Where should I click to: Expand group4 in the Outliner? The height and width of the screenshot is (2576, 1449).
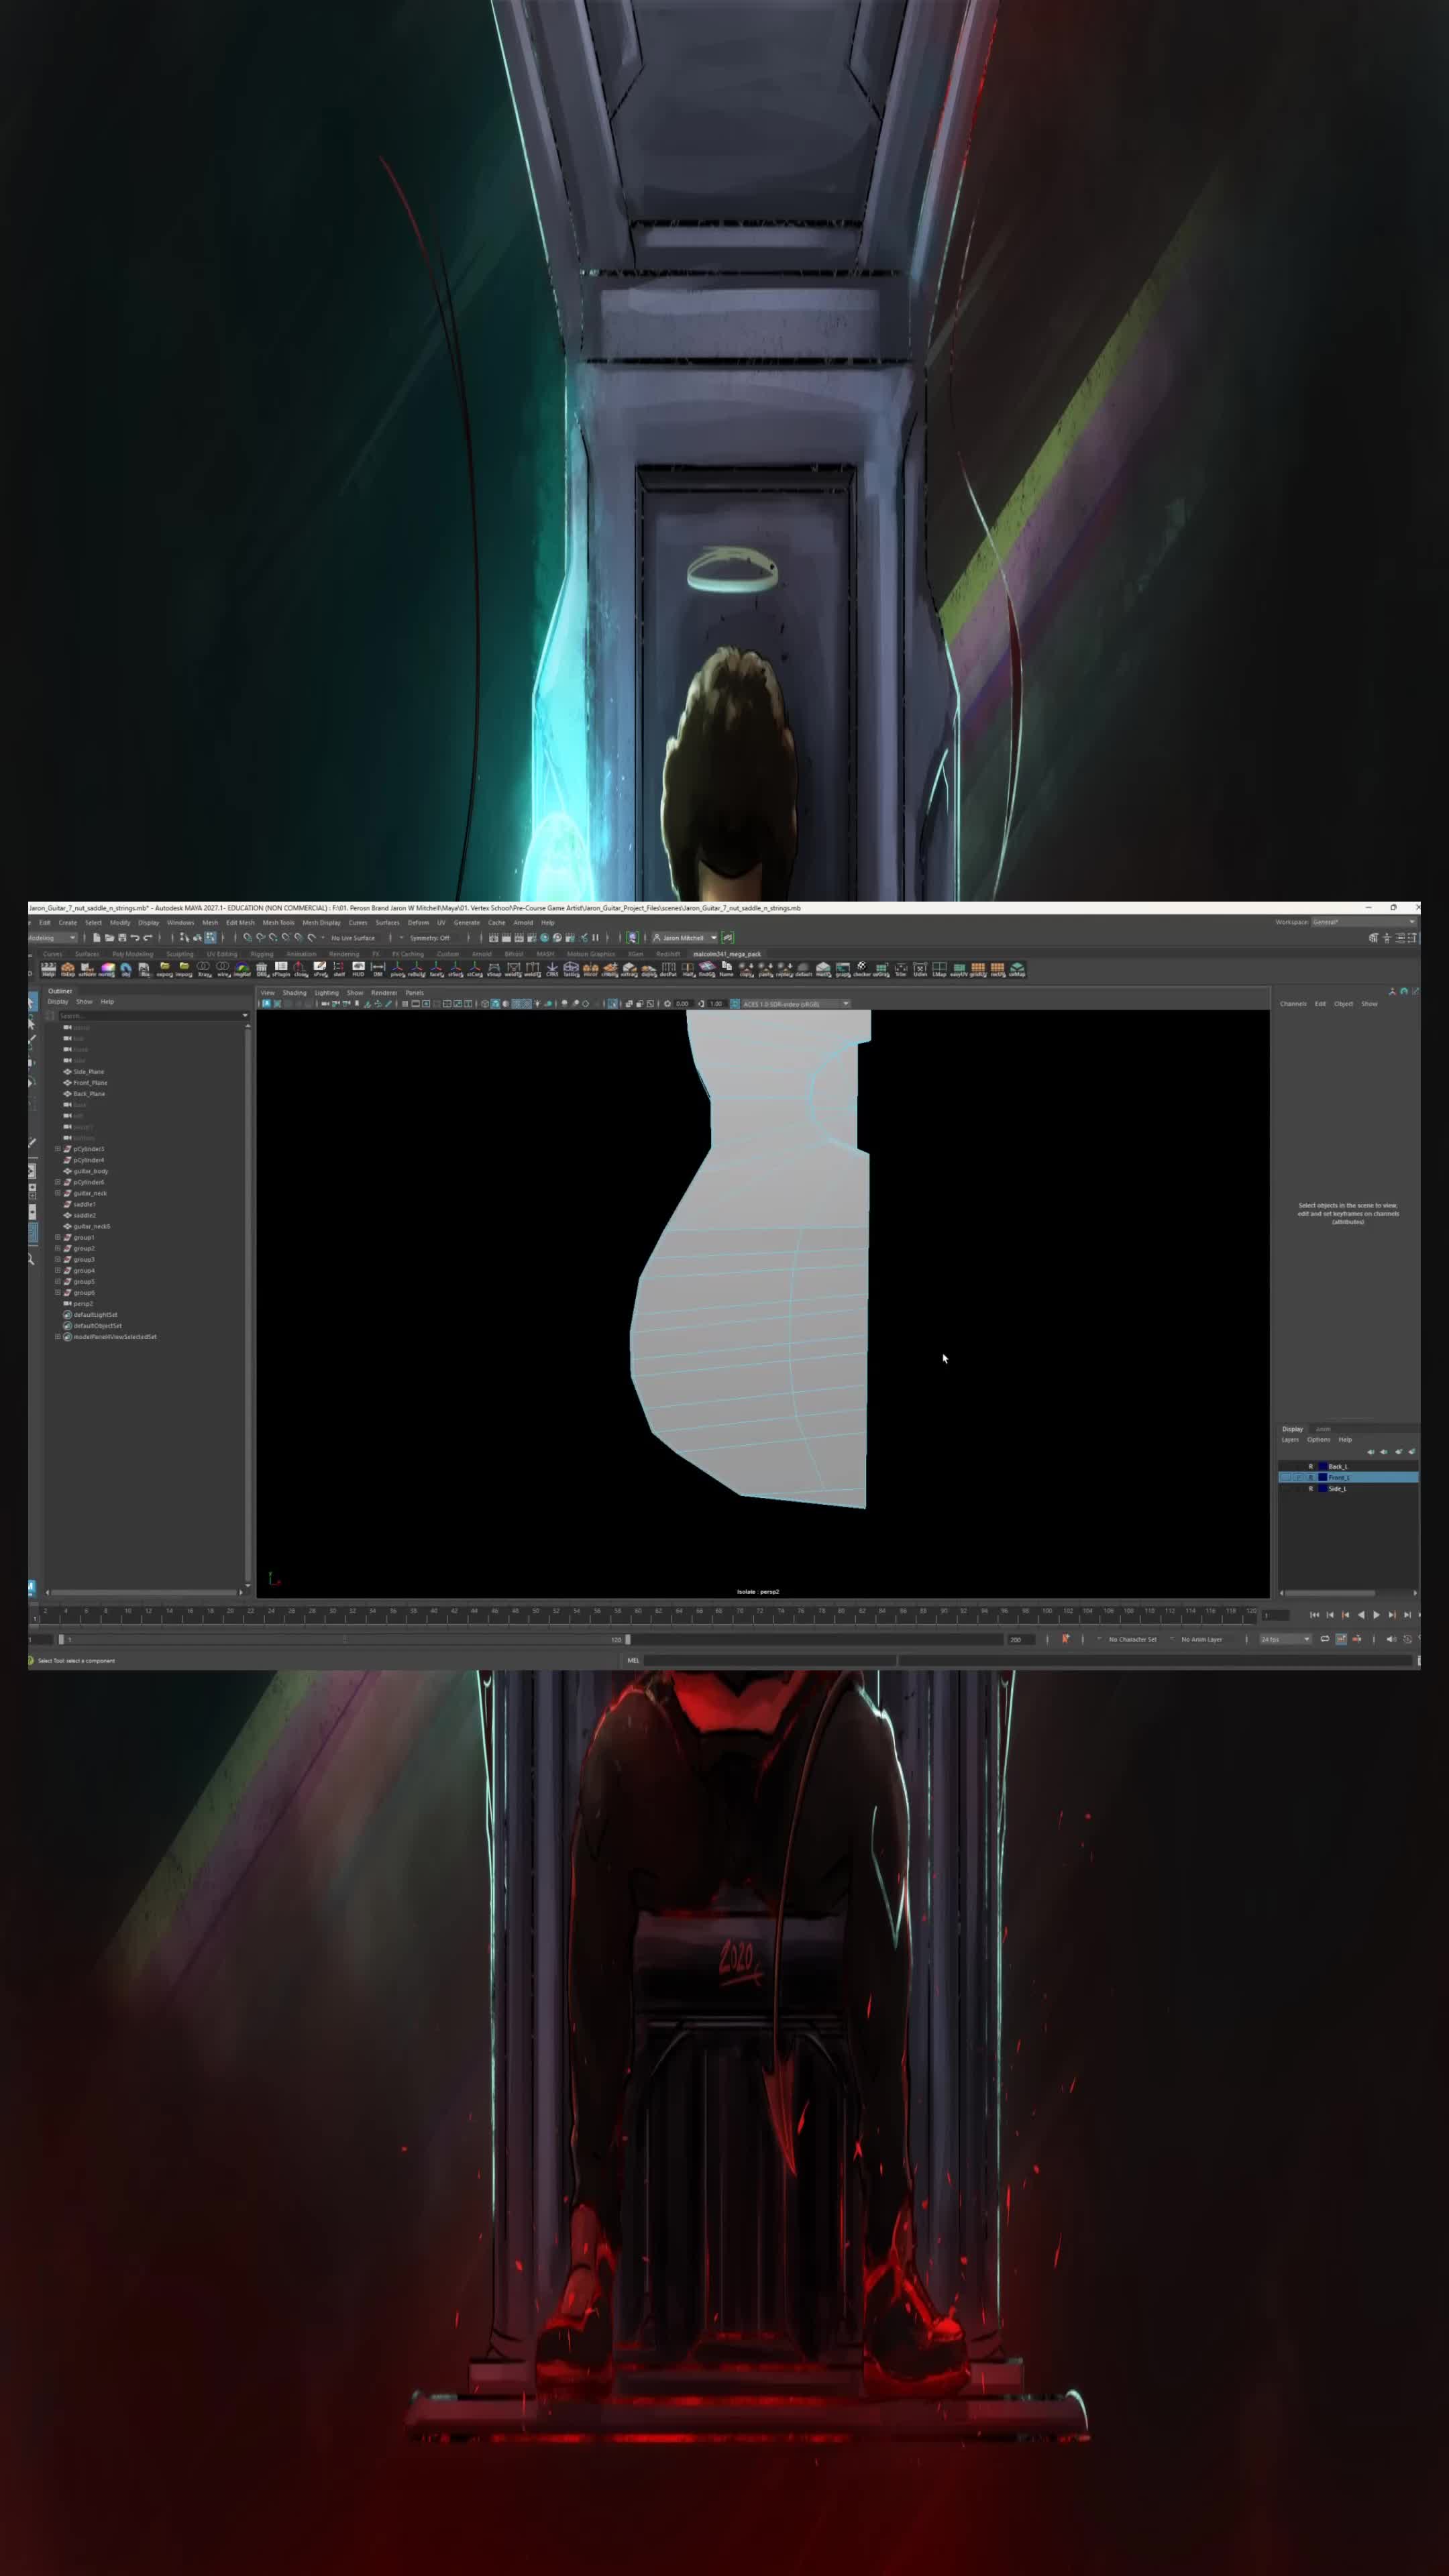point(57,1270)
